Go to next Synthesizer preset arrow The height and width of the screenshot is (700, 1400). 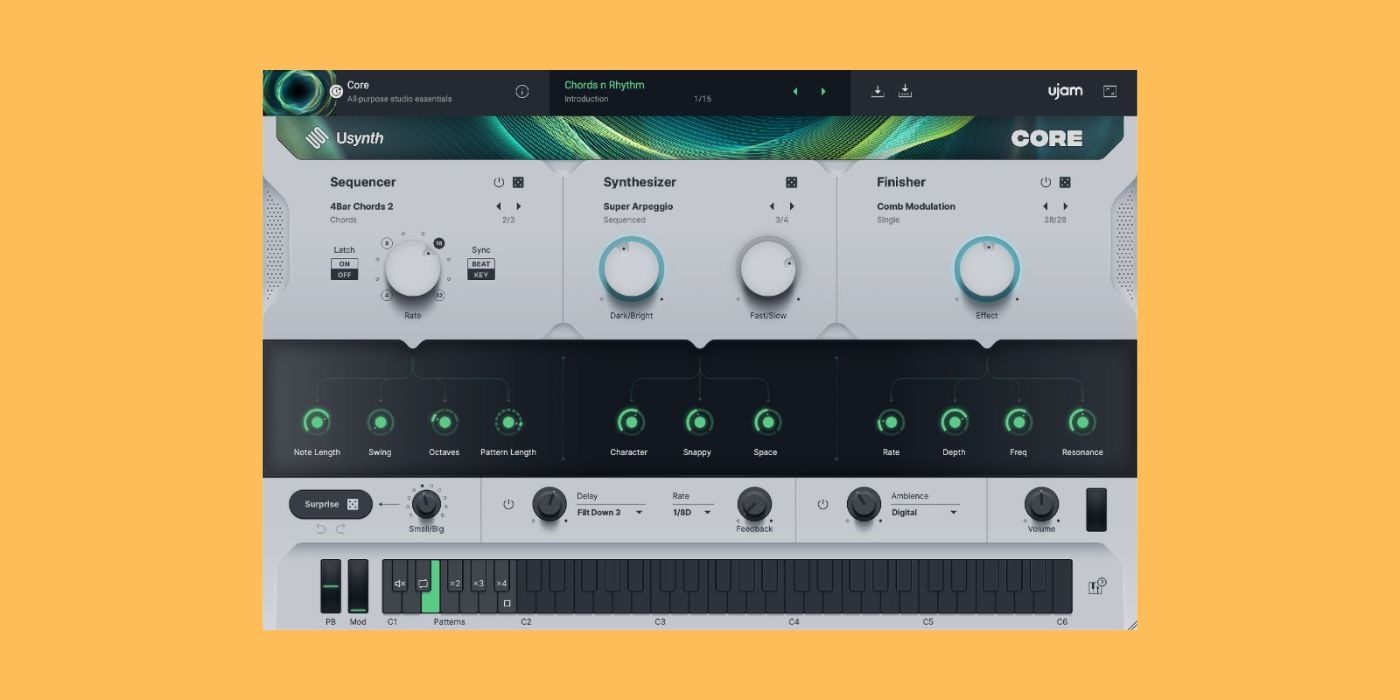792,207
